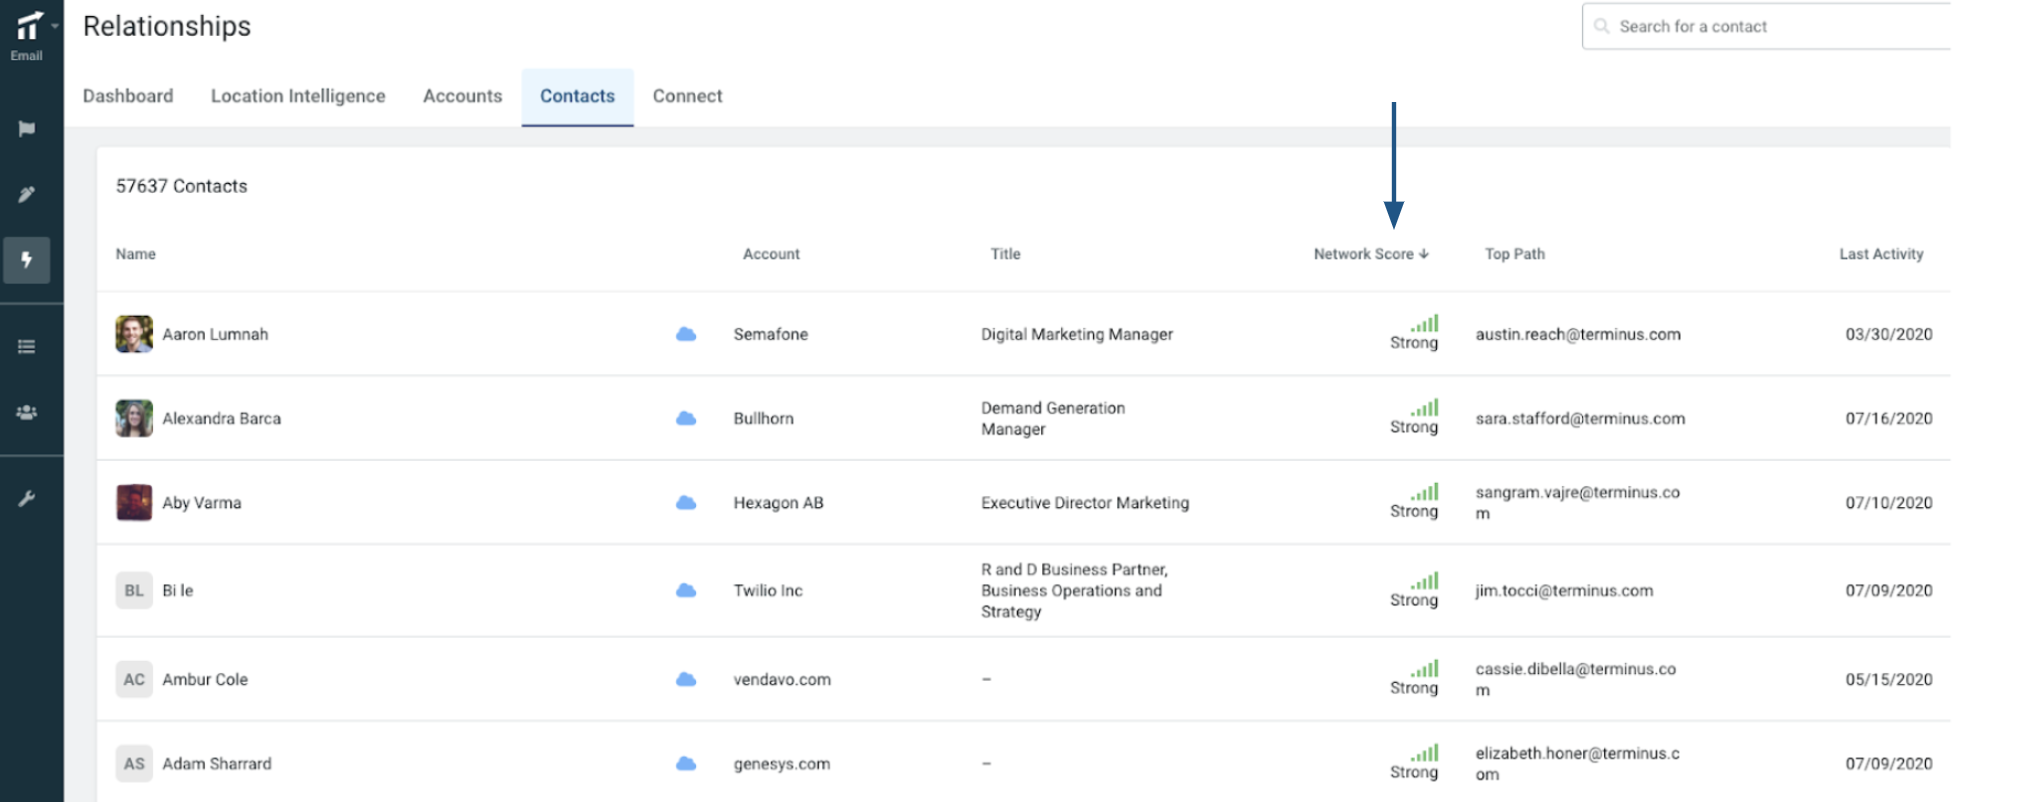
Task: Click the BL initials avatar
Action: 134,590
